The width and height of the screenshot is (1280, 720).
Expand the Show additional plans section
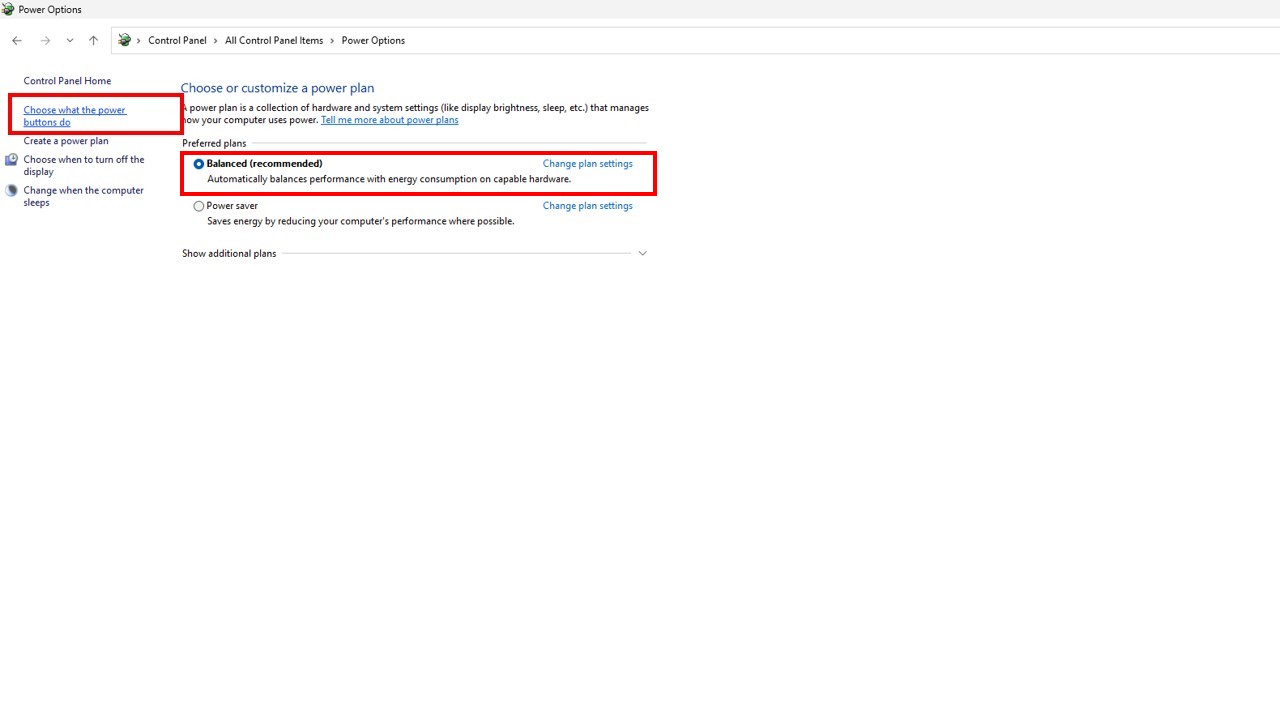(x=642, y=254)
